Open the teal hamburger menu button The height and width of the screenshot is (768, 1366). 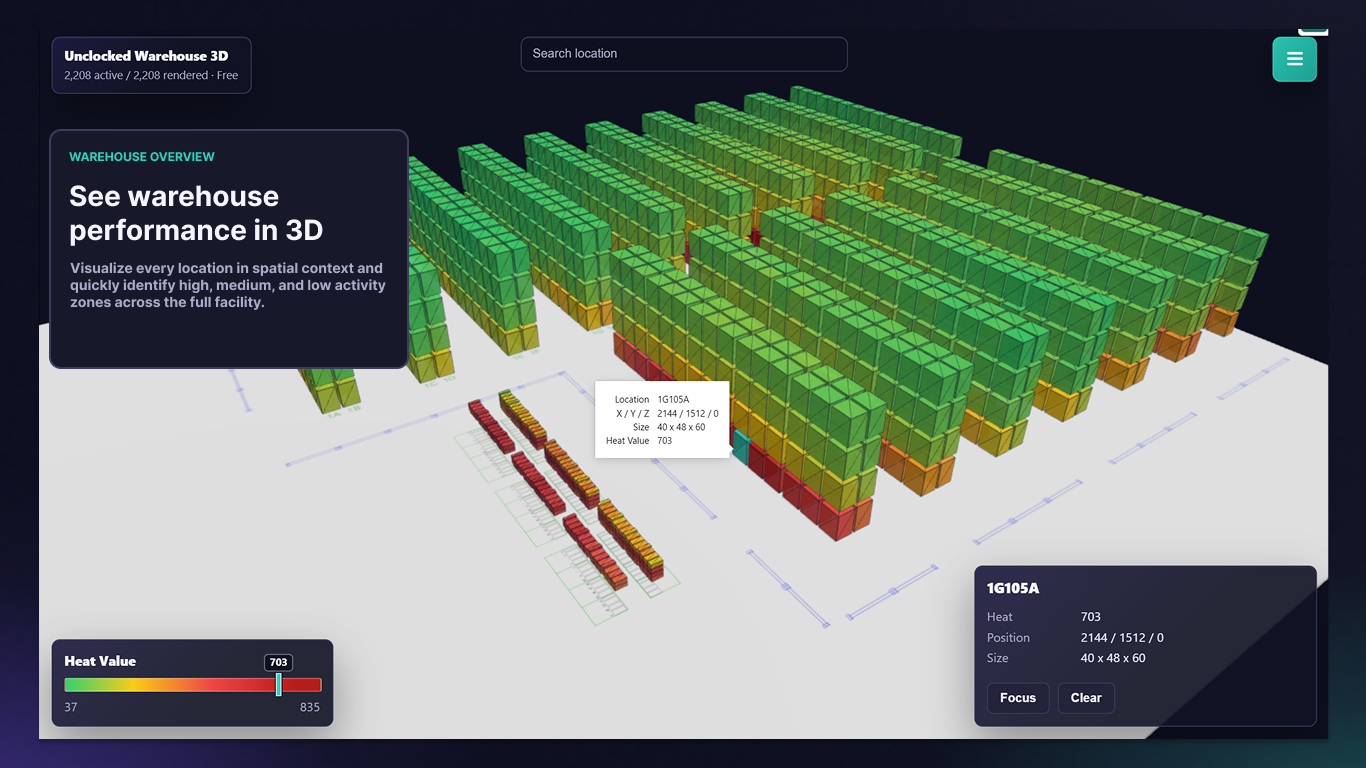(x=1294, y=59)
